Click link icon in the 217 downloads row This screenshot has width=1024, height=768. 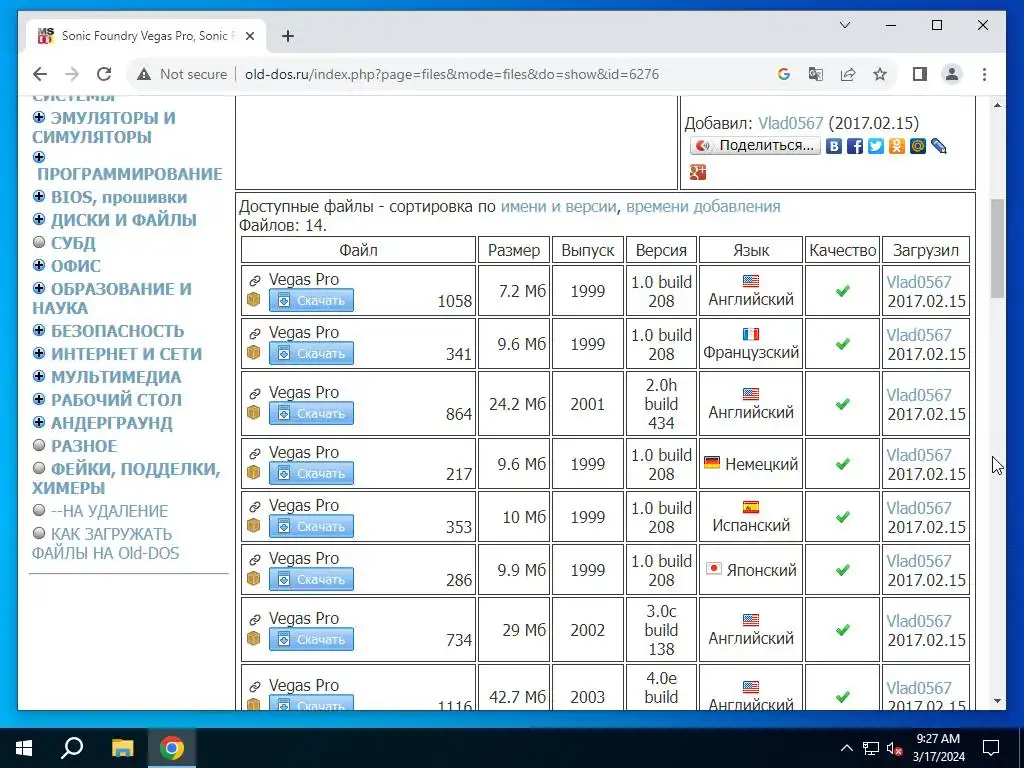[255, 453]
